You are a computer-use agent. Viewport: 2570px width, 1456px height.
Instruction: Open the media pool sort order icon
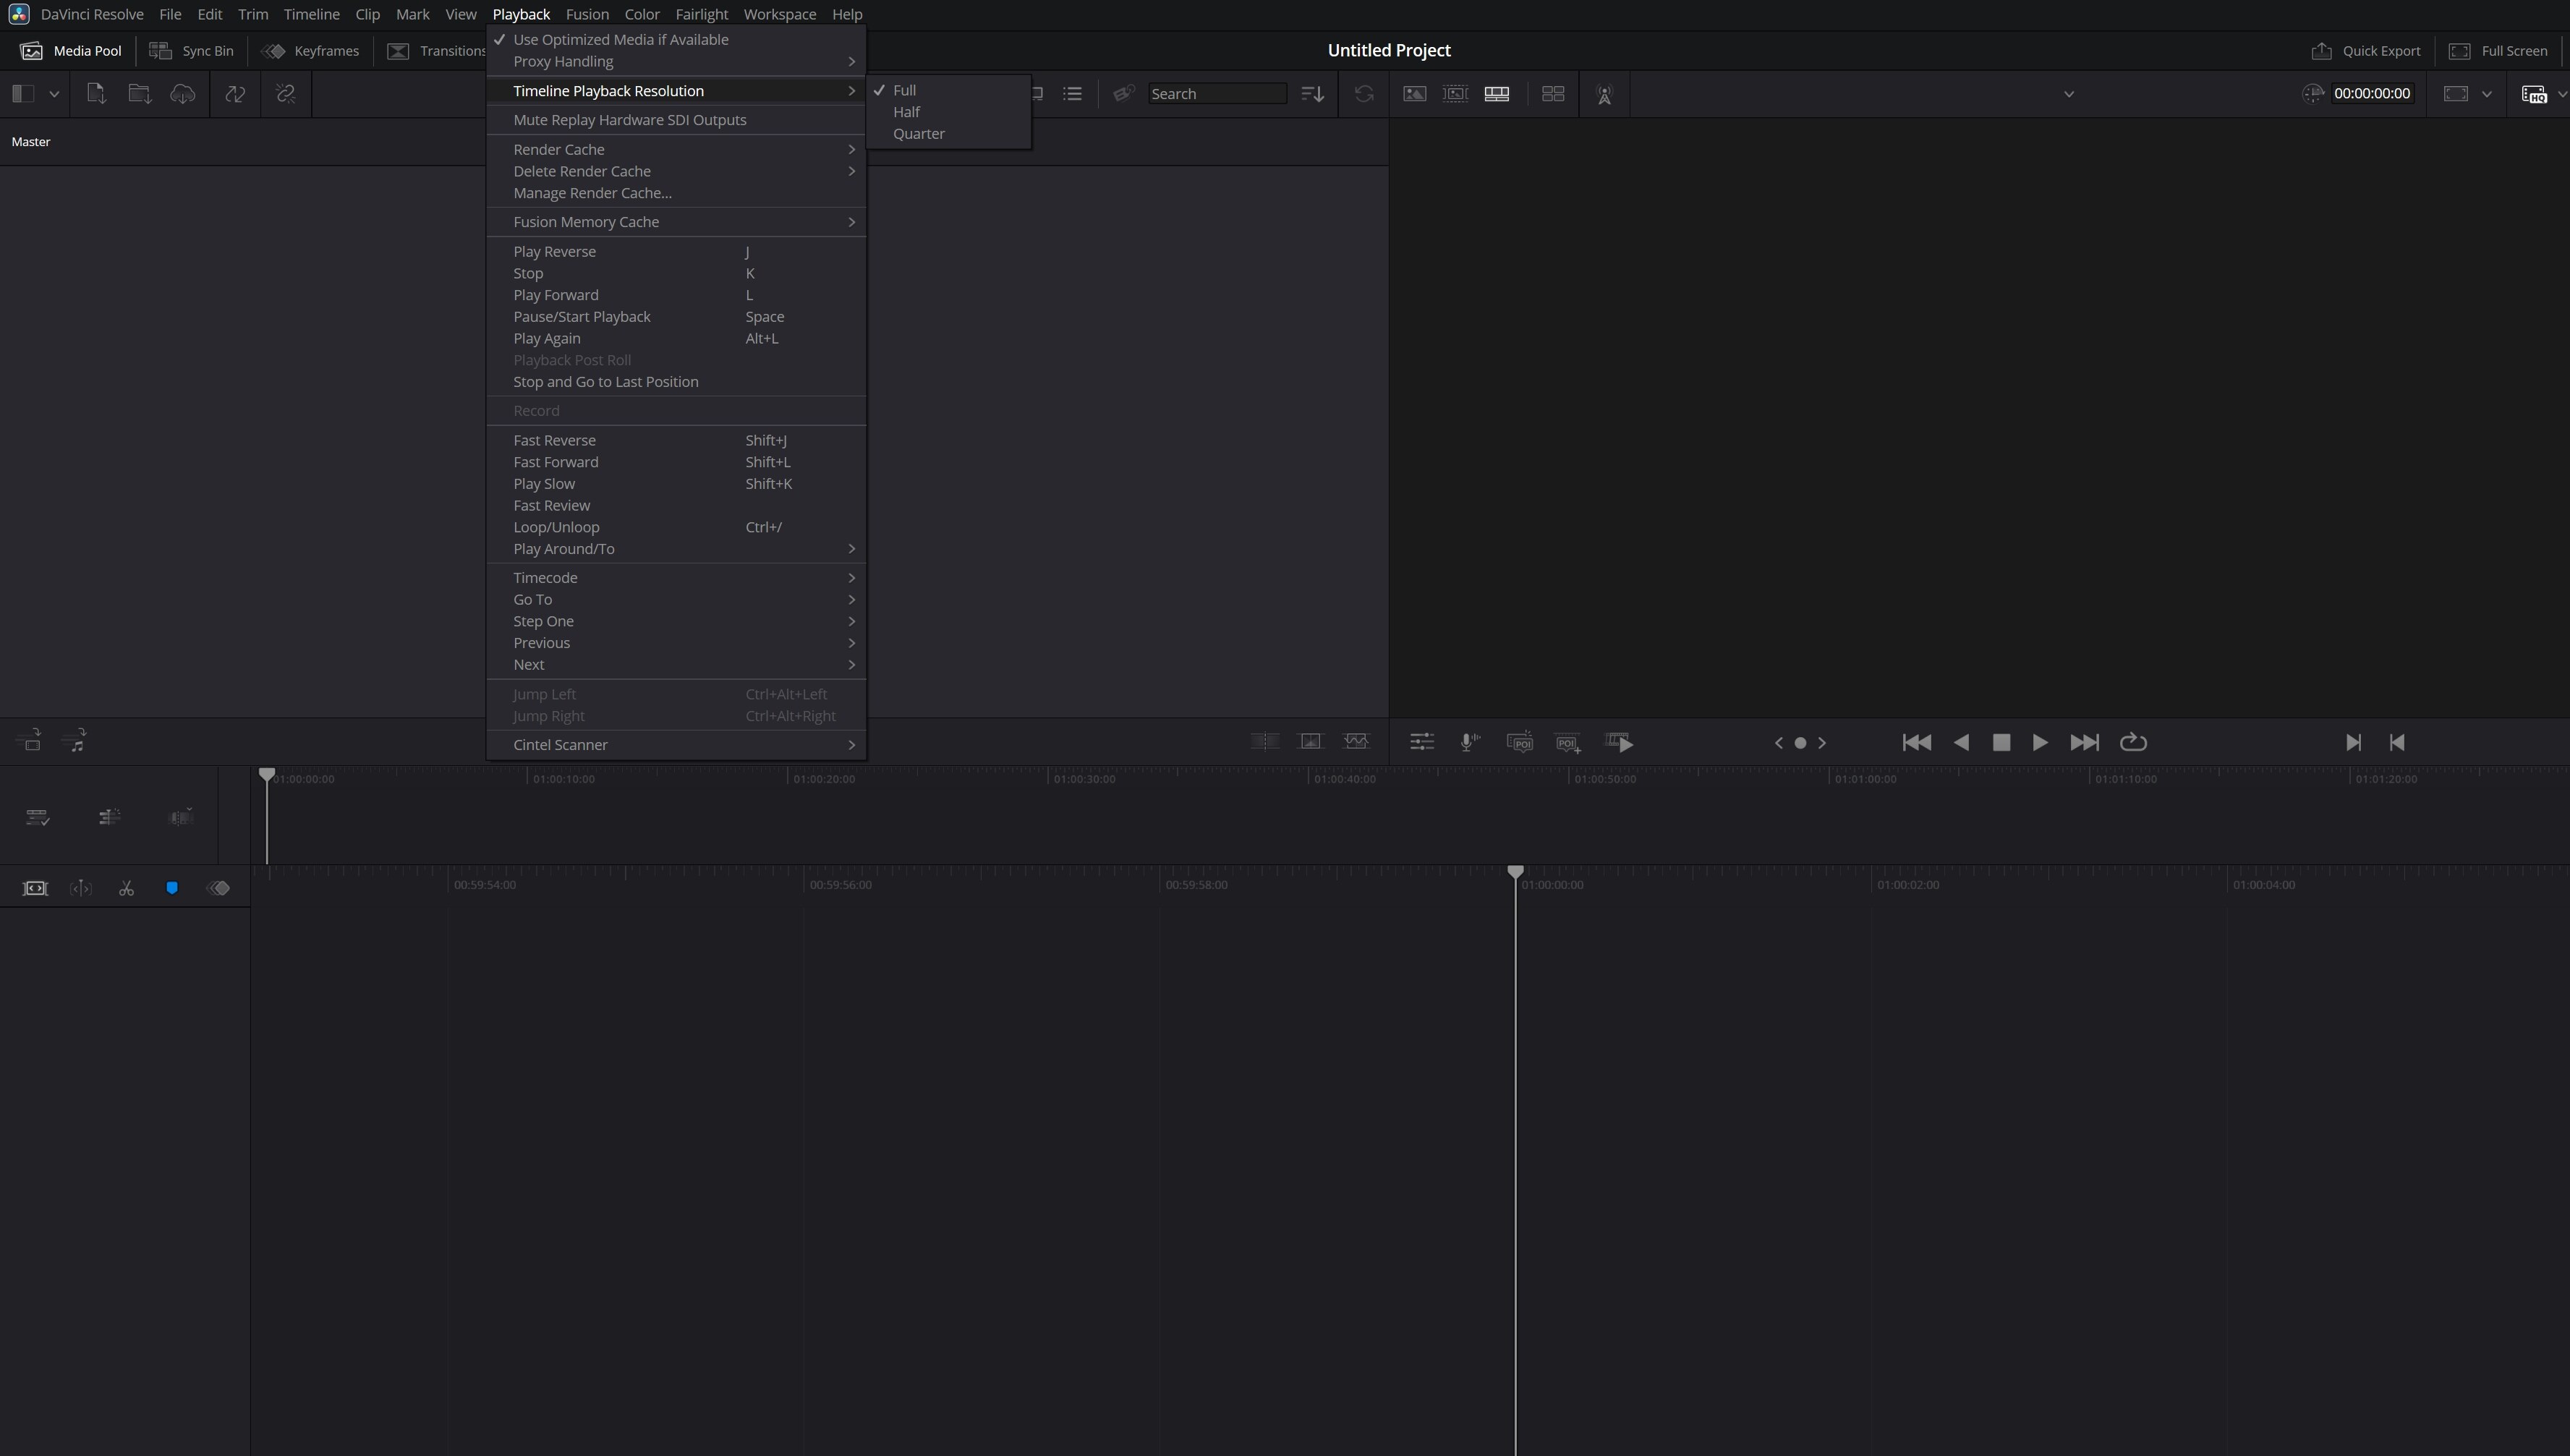pyautogui.click(x=1312, y=93)
